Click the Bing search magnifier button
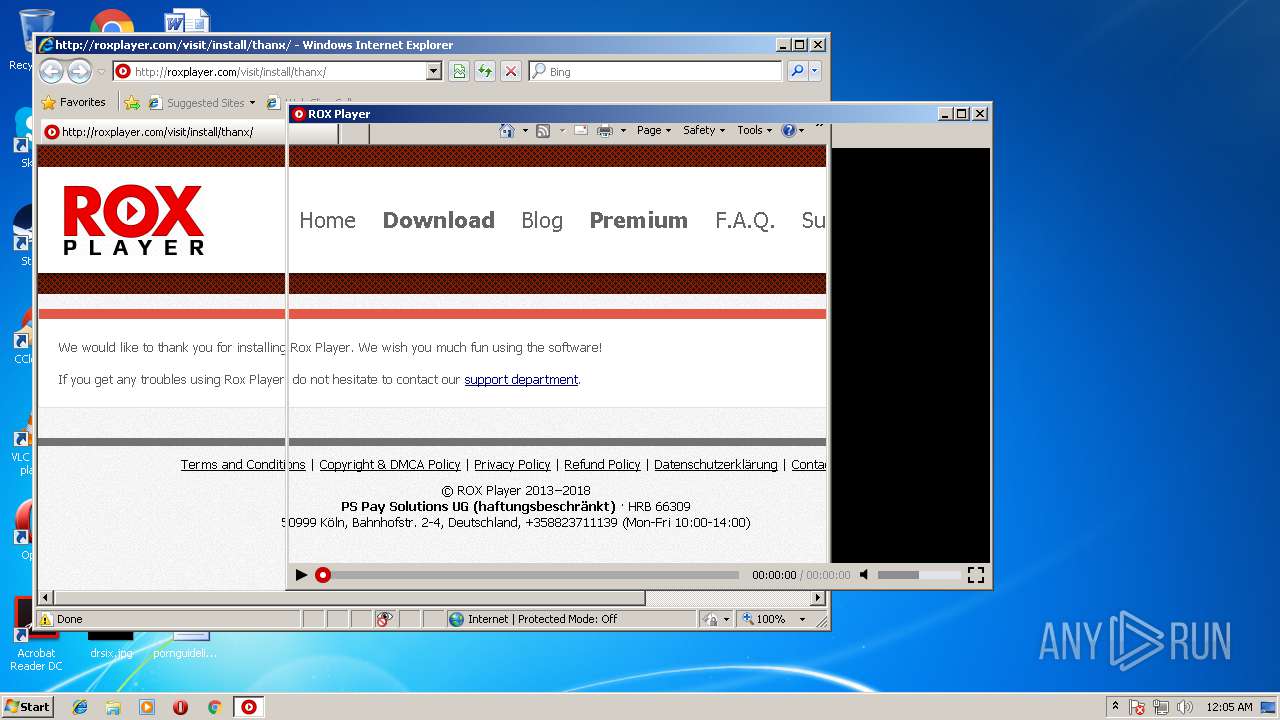 [x=796, y=71]
